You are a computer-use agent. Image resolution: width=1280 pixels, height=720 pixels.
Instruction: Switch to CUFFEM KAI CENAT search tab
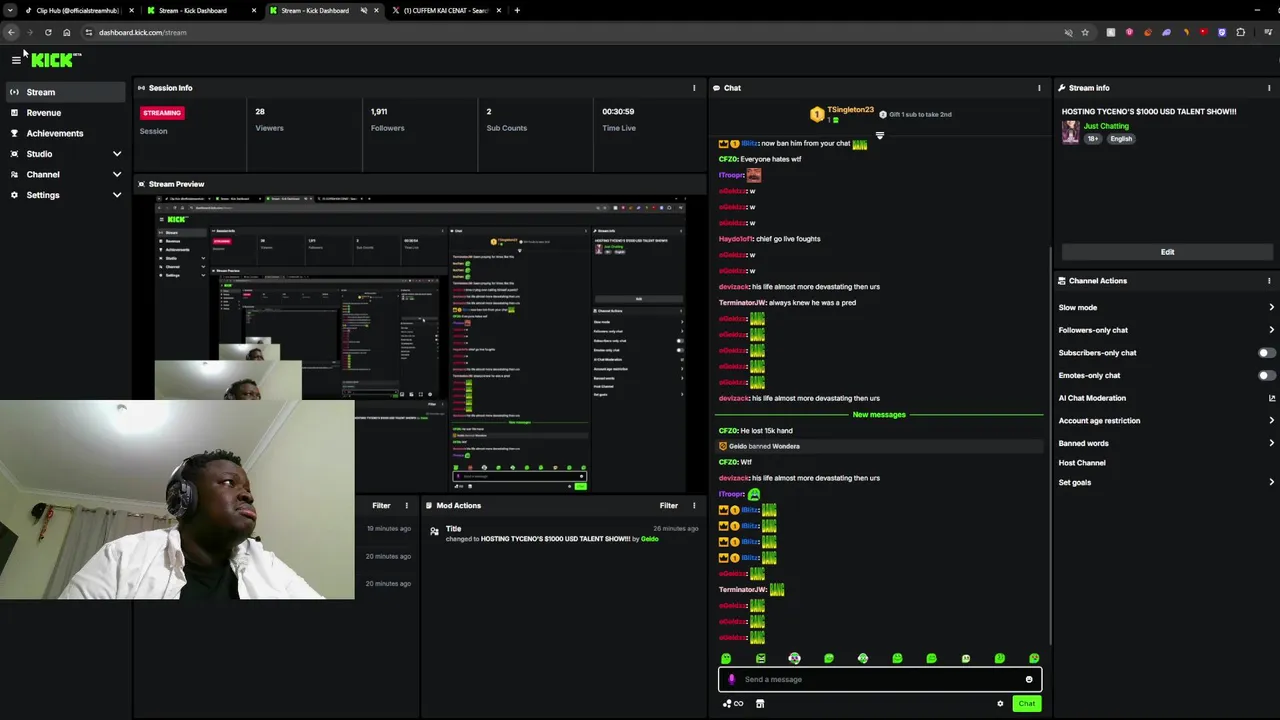pos(445,10)
